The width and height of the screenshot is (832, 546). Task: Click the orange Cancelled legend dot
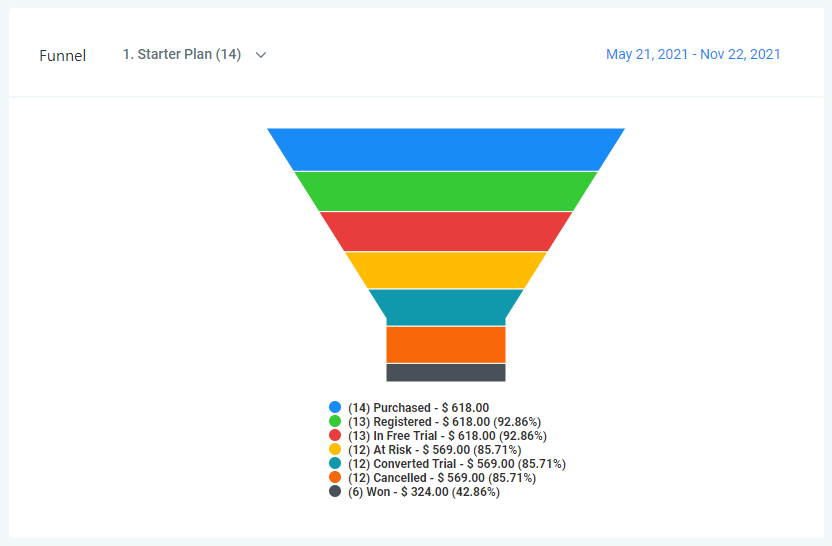click(335, 478)
